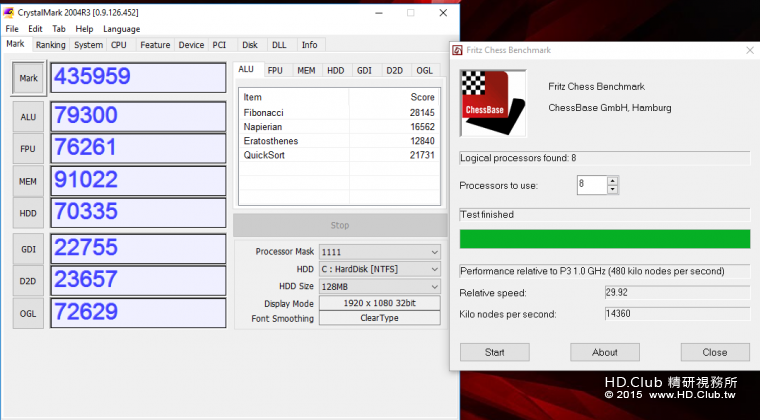760x420 pixels.
Task: Select the GDI results sub-tab
Action: [x=364, y=71]
